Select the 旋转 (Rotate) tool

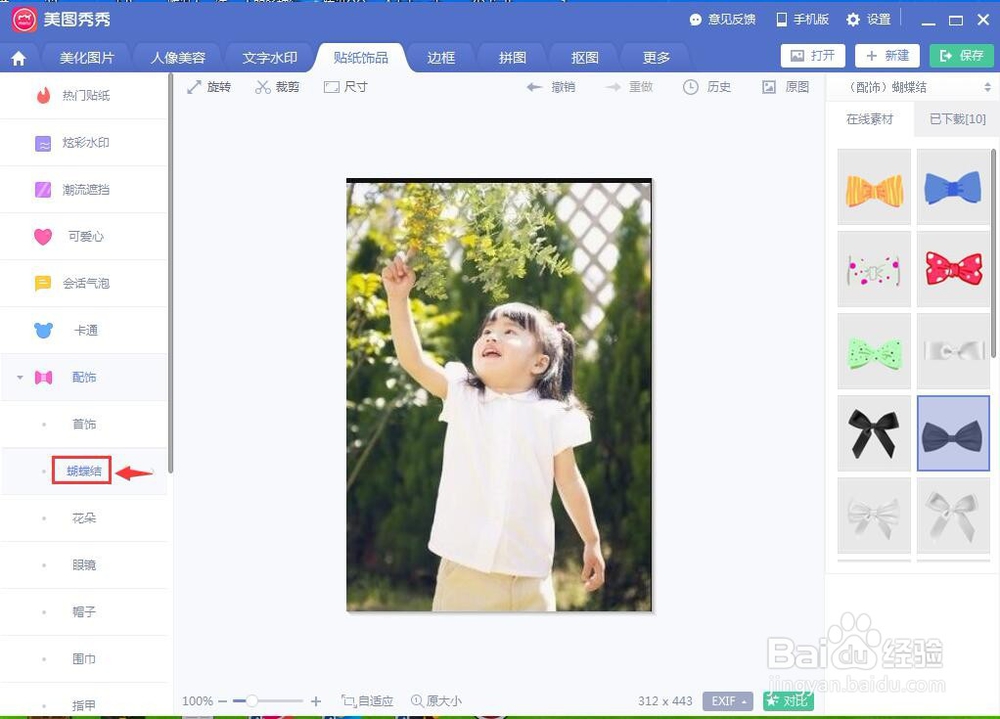209,87
